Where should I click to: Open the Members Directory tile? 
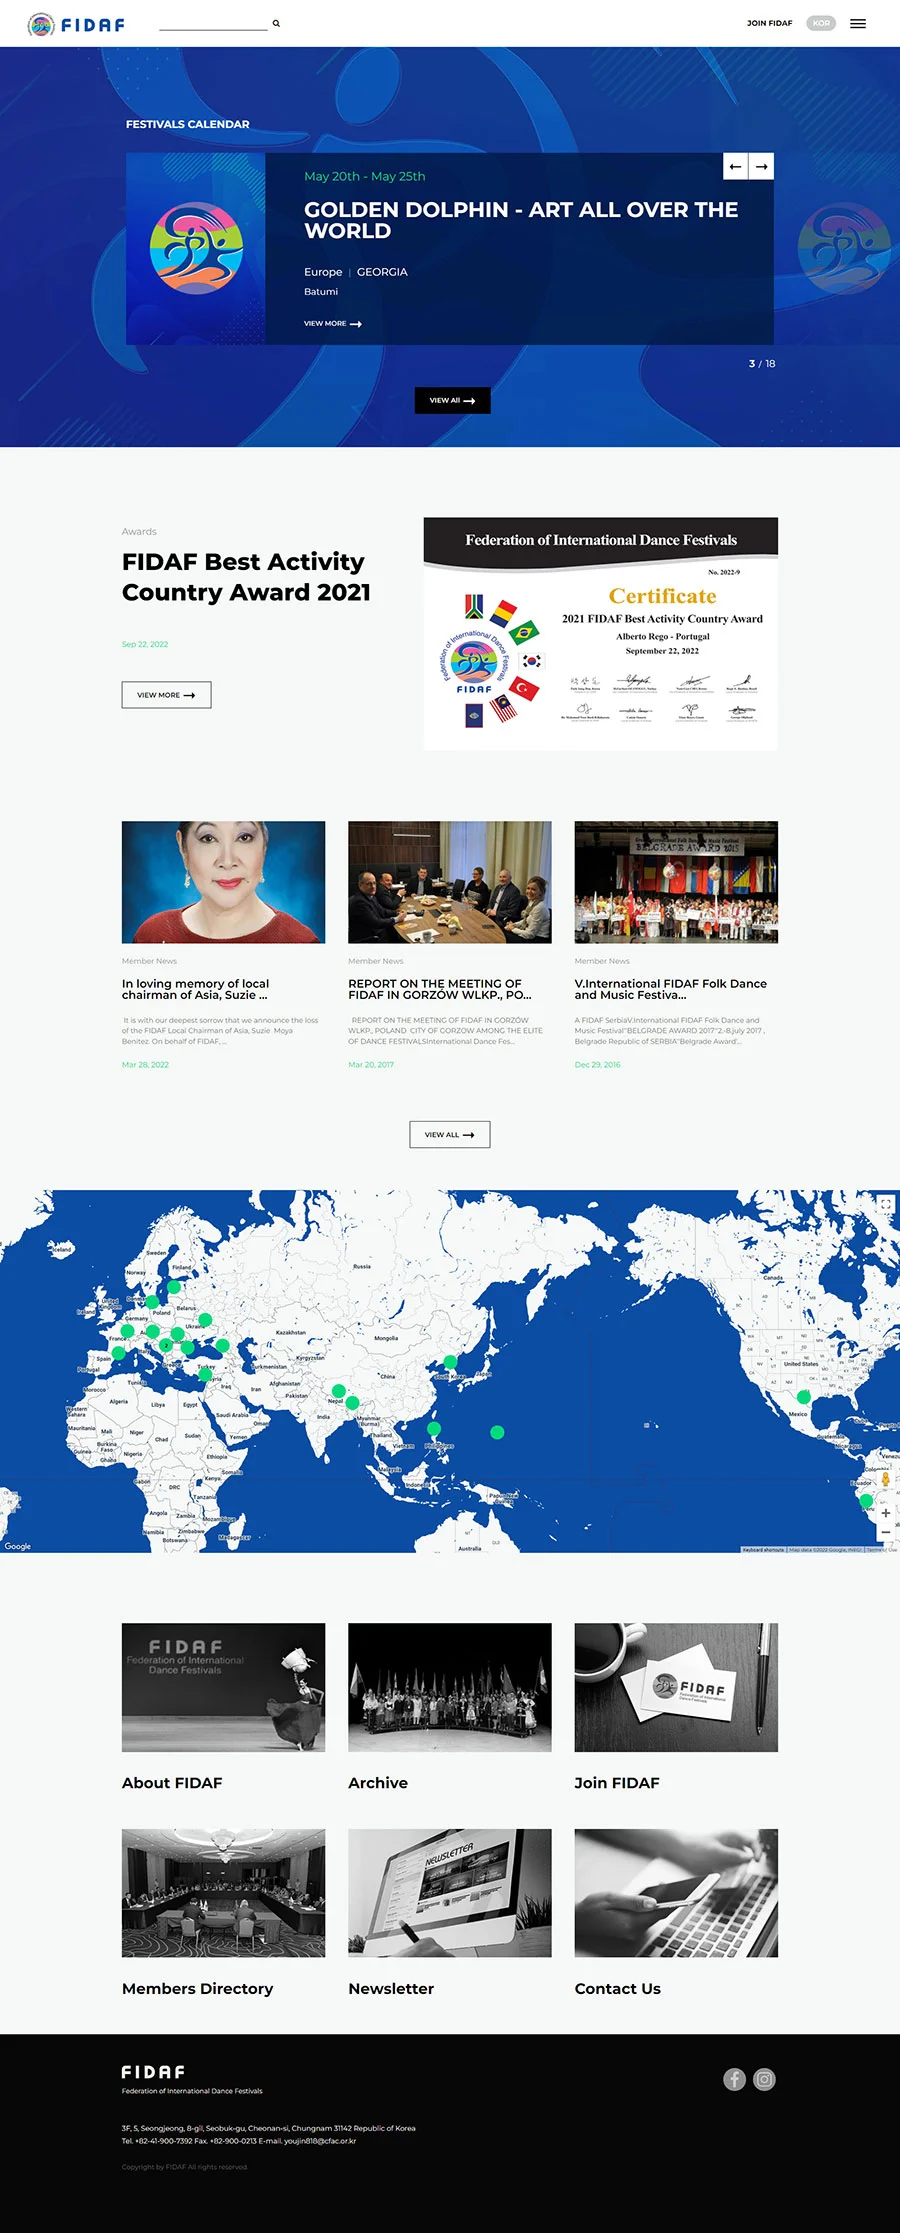coord(223,1892)
